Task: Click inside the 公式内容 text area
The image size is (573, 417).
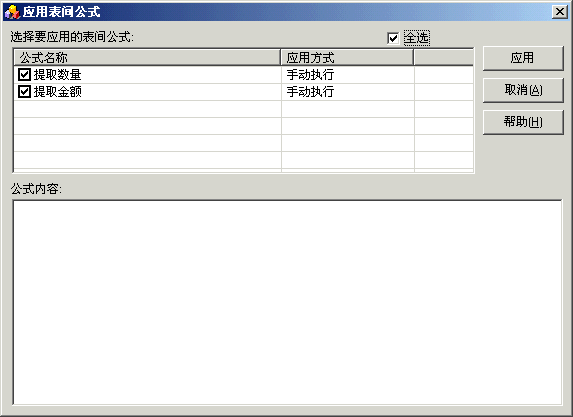Action: [287, 302]
